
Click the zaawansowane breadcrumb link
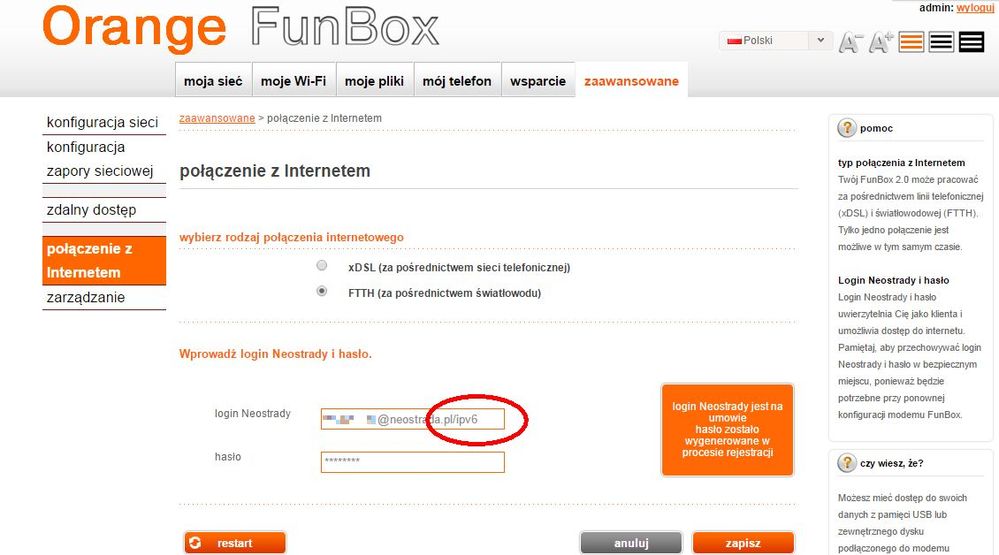[x=217, y=119]
